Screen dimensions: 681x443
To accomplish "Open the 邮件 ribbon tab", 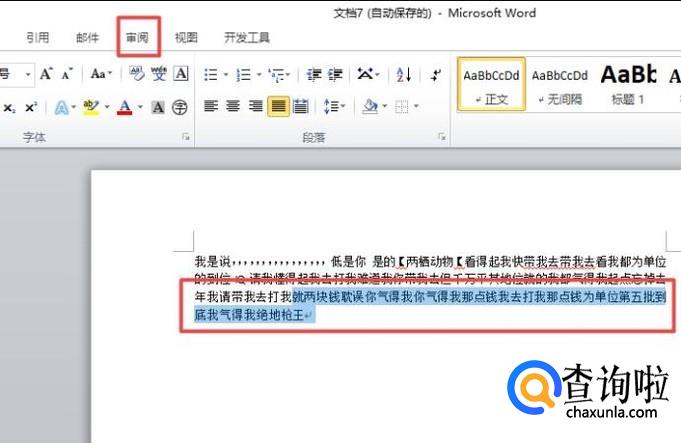I will [x=87, y=37].
